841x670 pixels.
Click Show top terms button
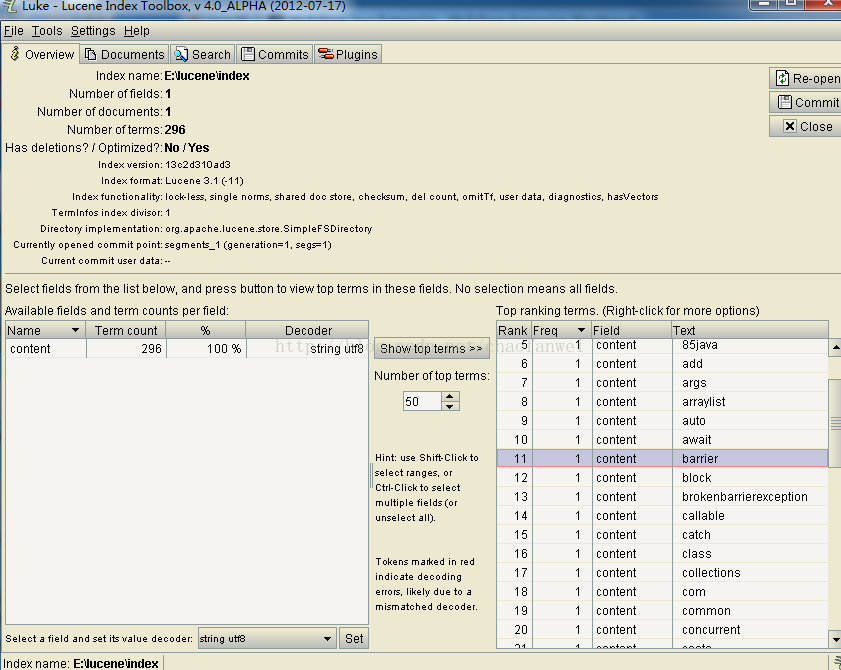[x=432, y=349]
